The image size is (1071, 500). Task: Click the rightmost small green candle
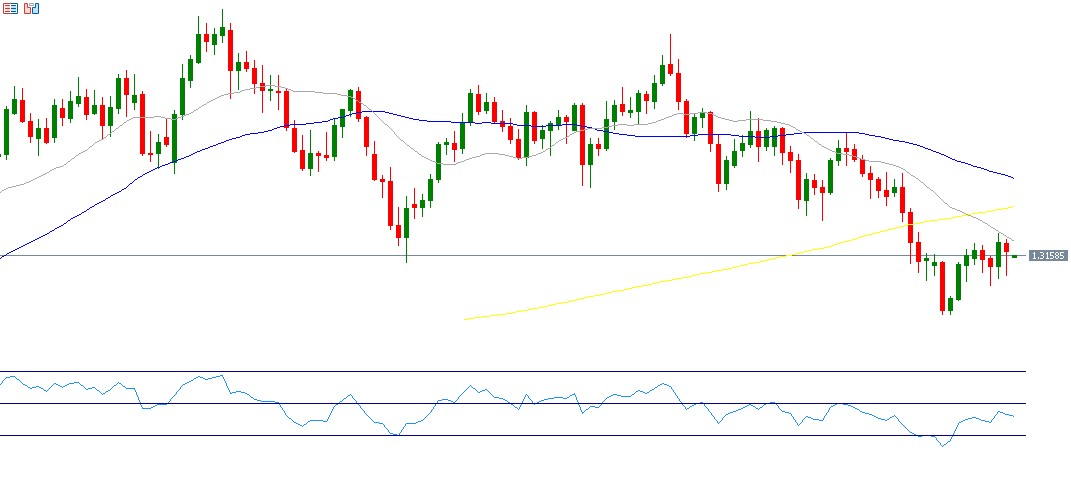coord(1014,256)
